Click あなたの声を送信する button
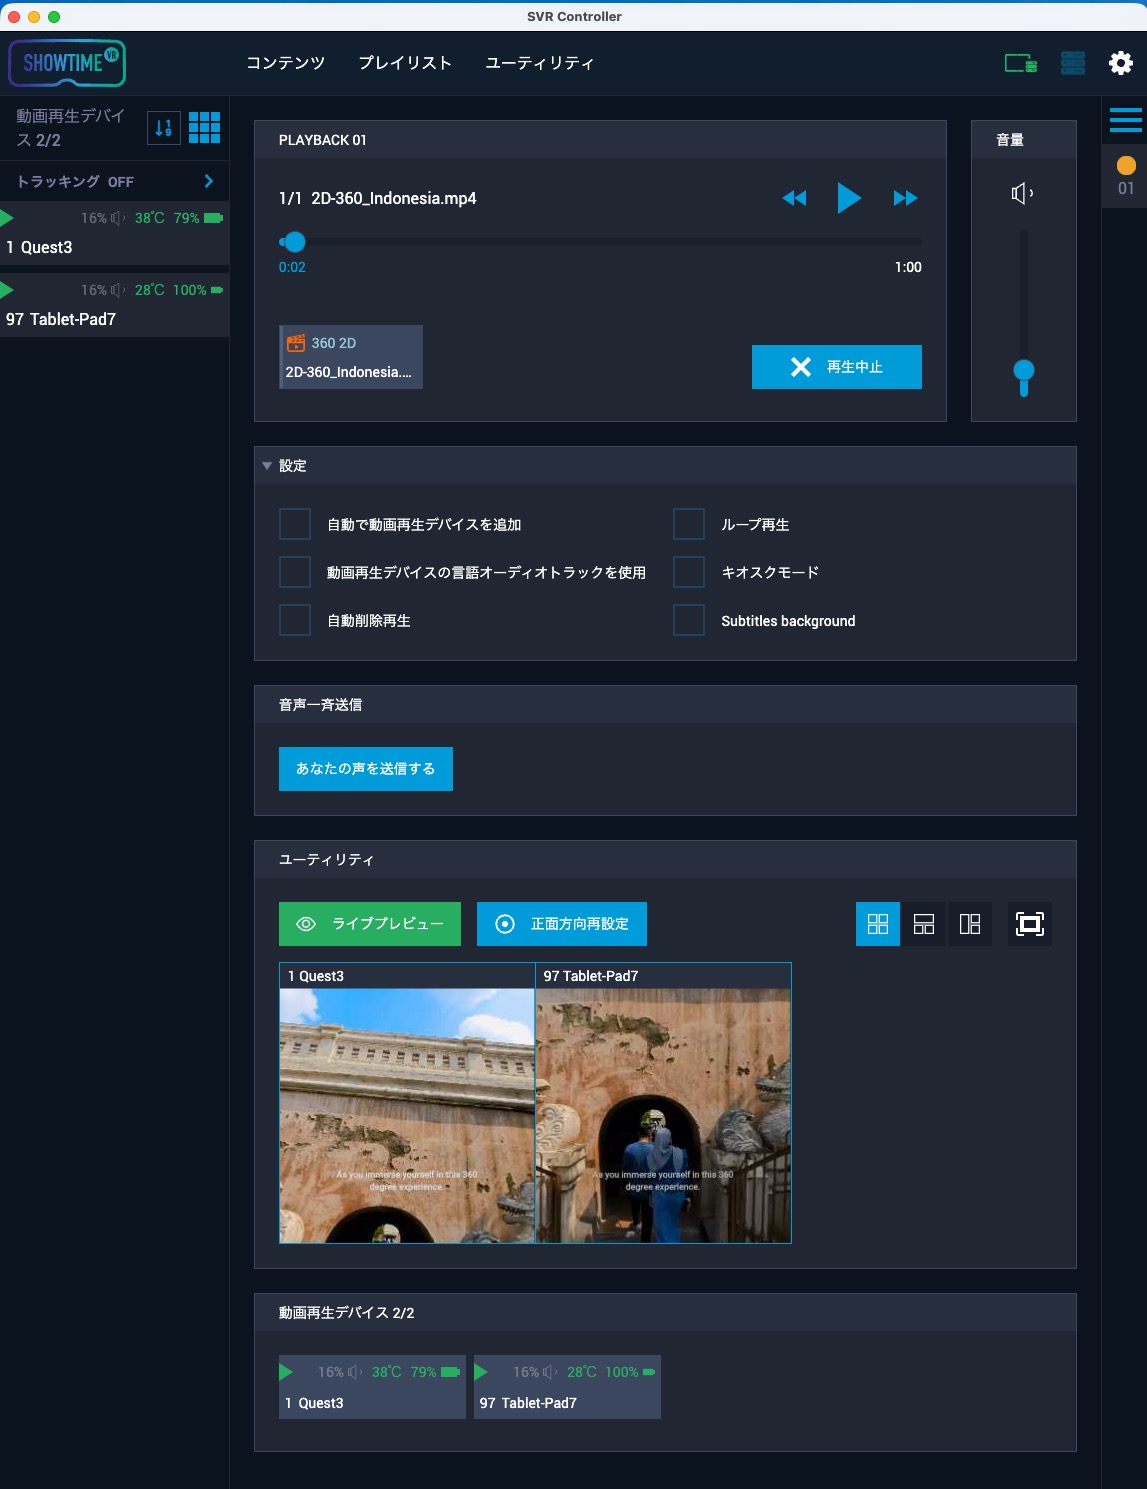 366,769
